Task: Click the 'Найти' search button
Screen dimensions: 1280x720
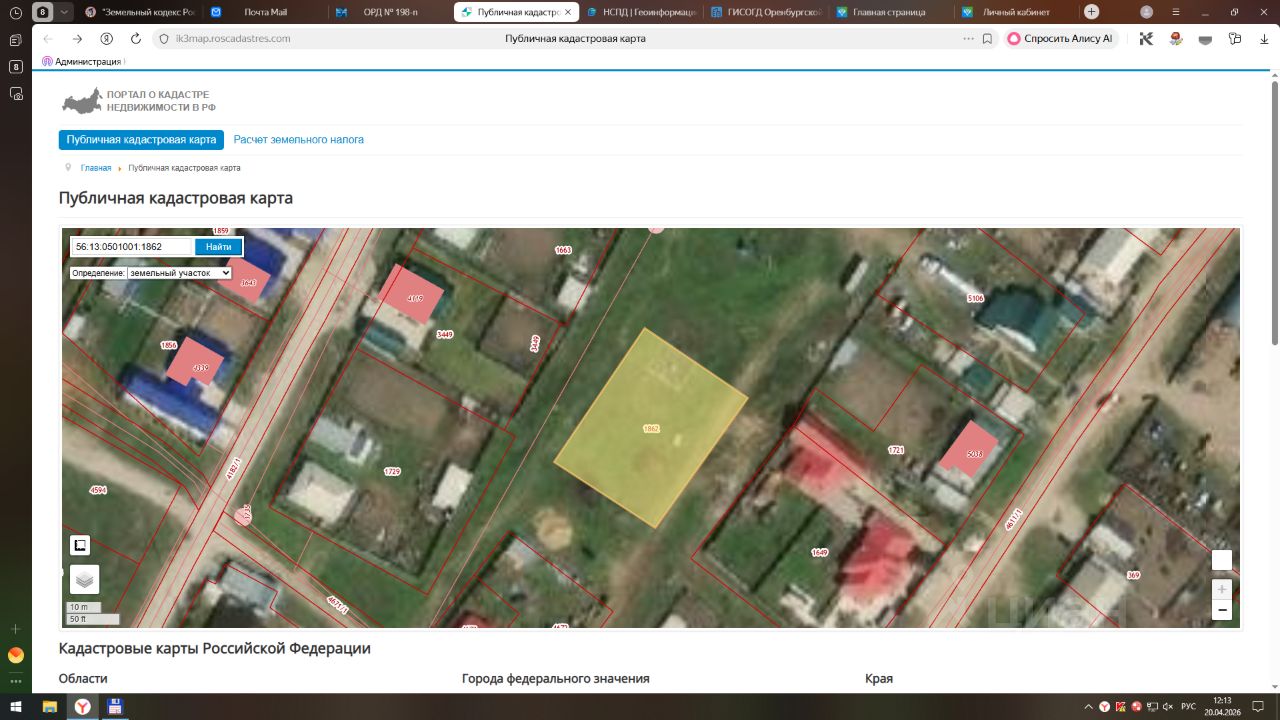Action: pos(218,247)
